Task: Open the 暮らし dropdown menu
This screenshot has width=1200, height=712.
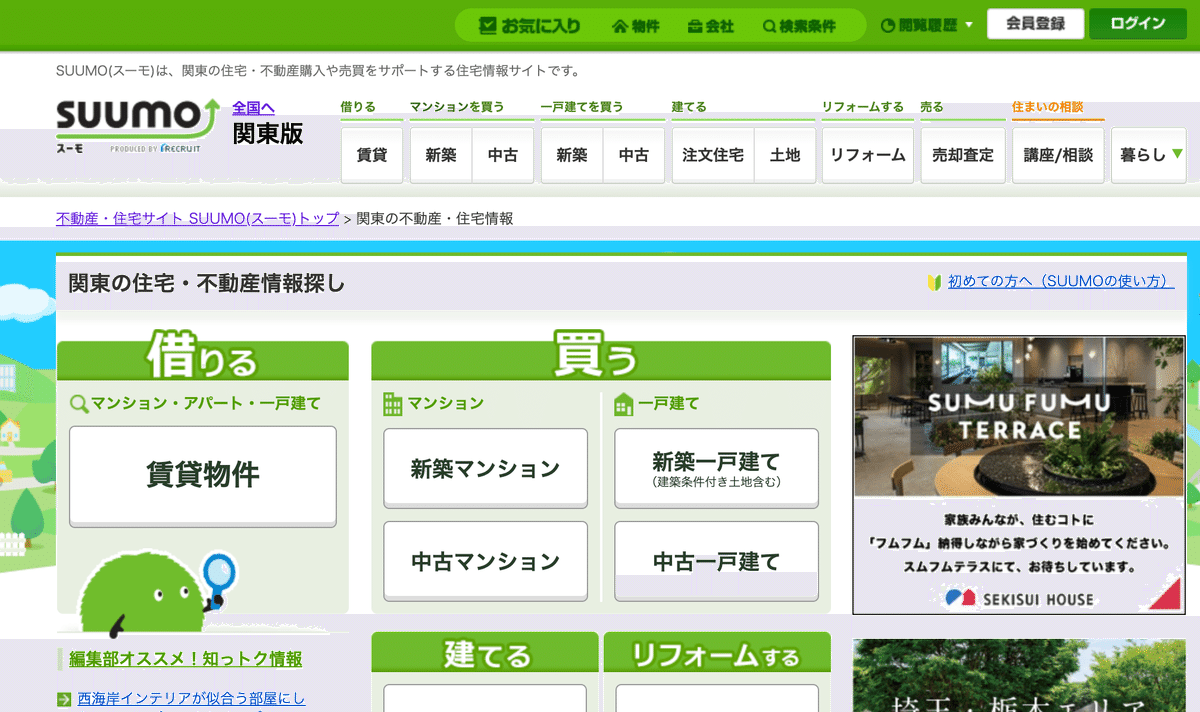Action: [1148, 155]
